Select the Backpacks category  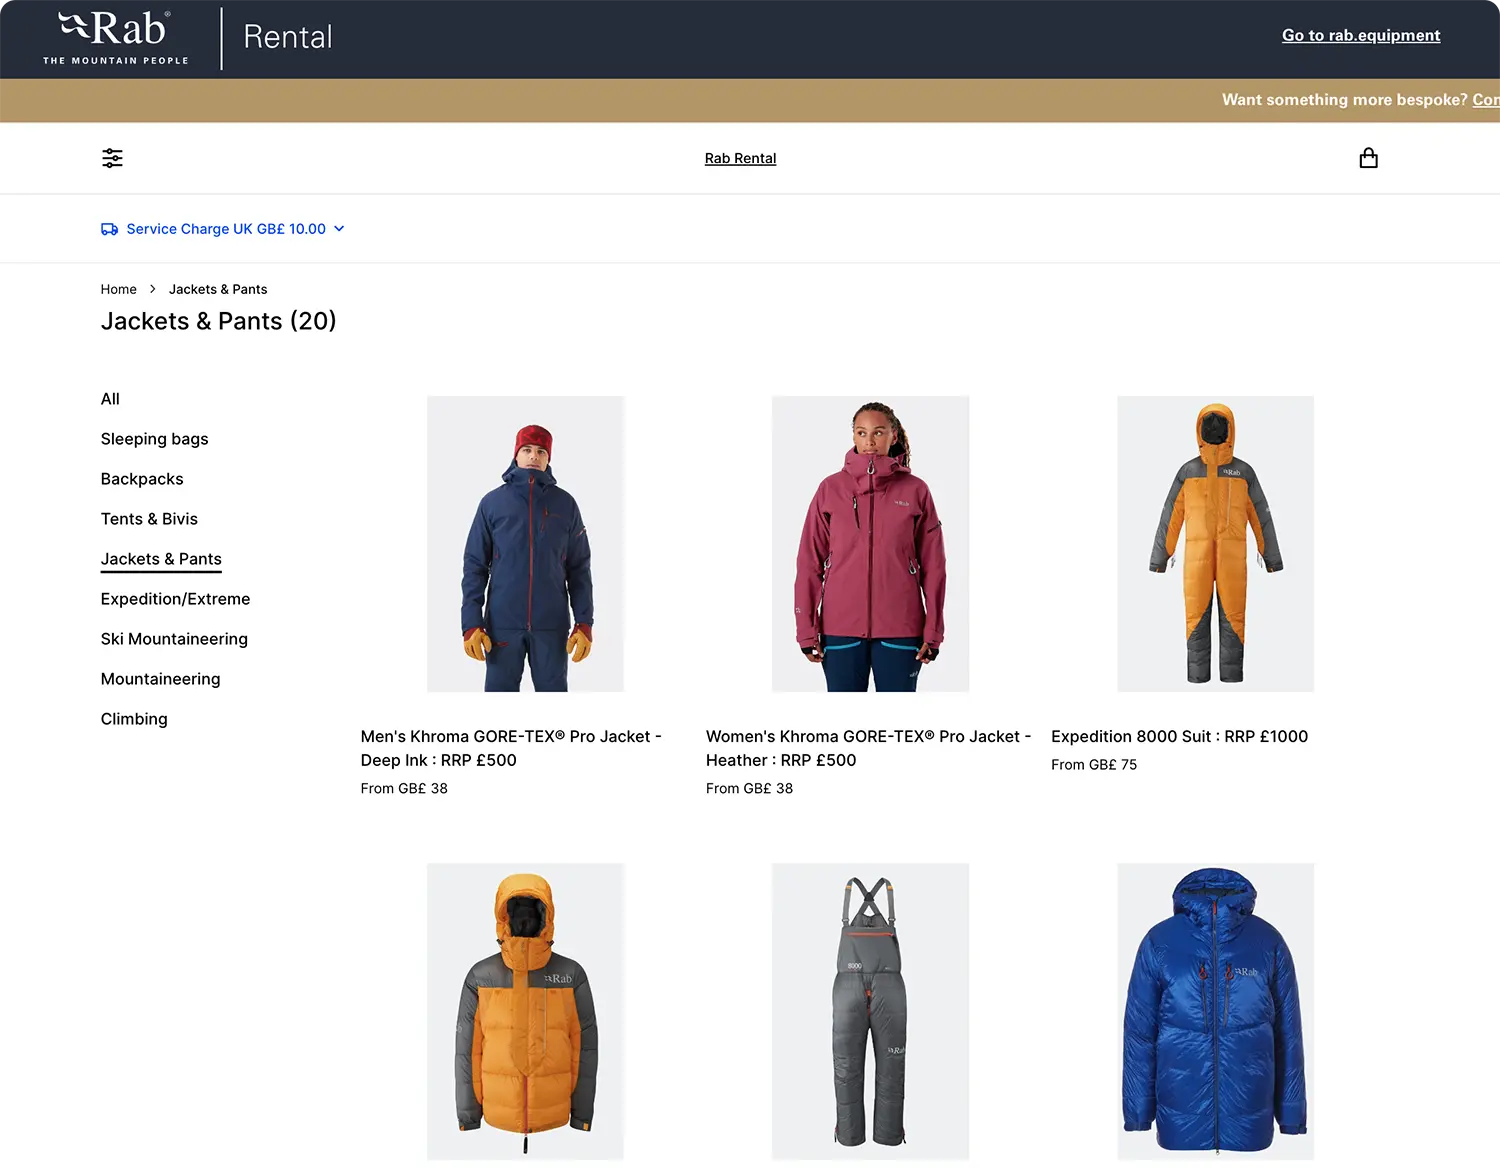pos(142,479)
